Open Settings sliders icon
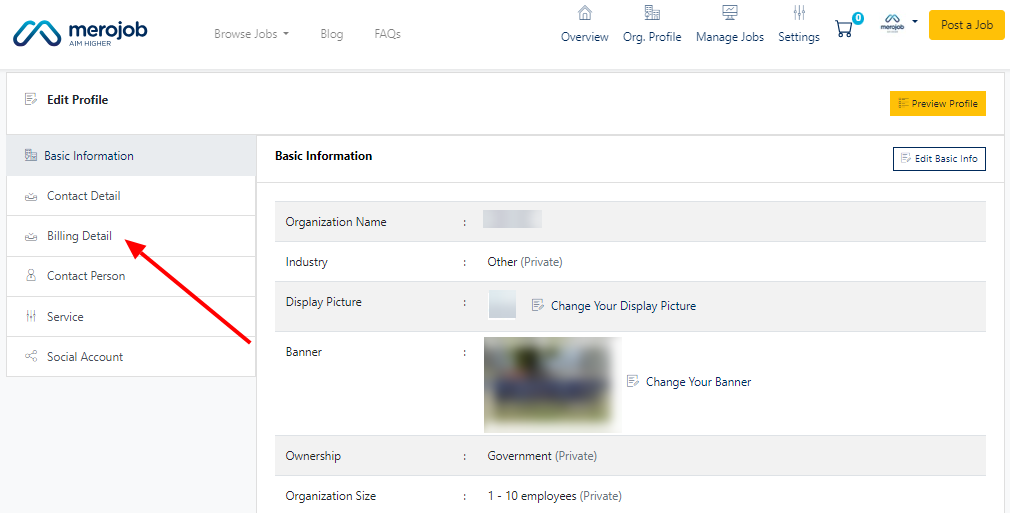The width and height of the screenshot is (1010, 513). [799, 13]
